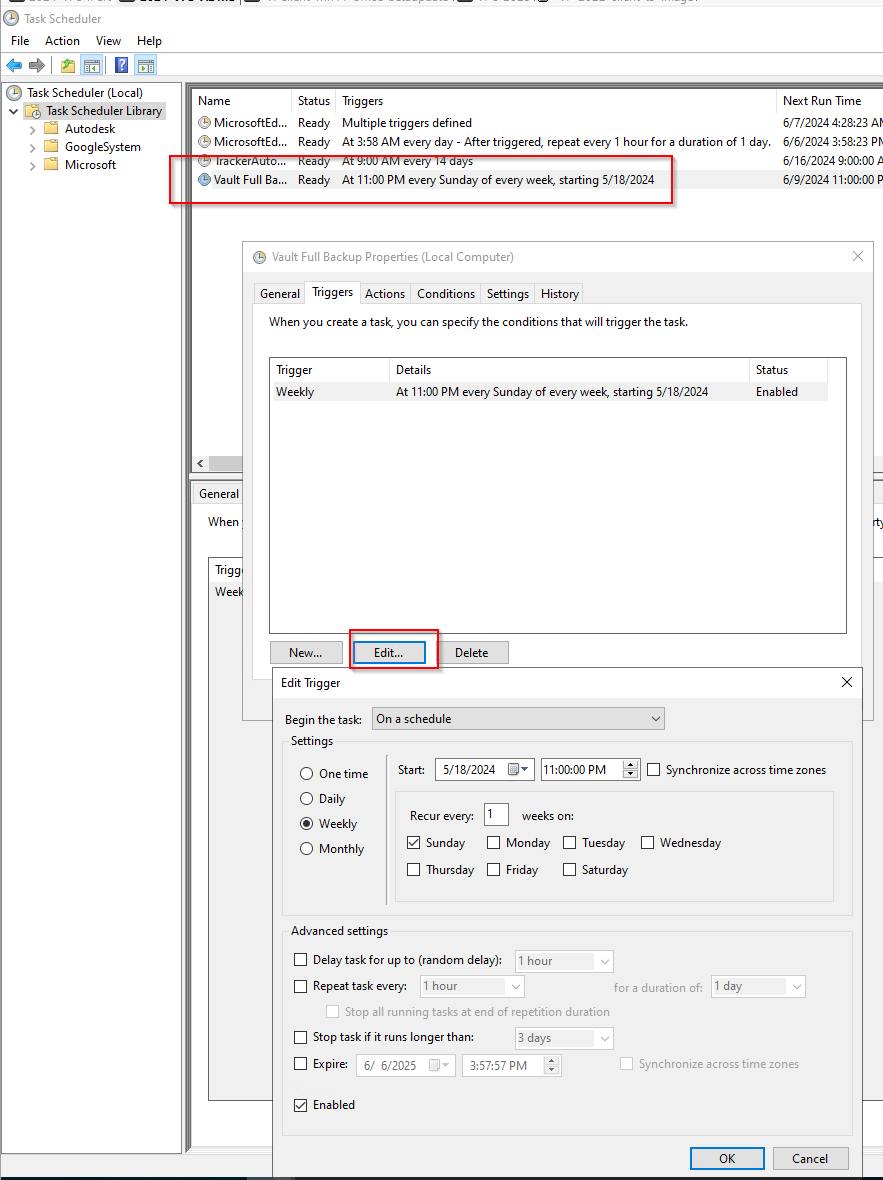Toggle the console tree pane icon

(92, 65)
